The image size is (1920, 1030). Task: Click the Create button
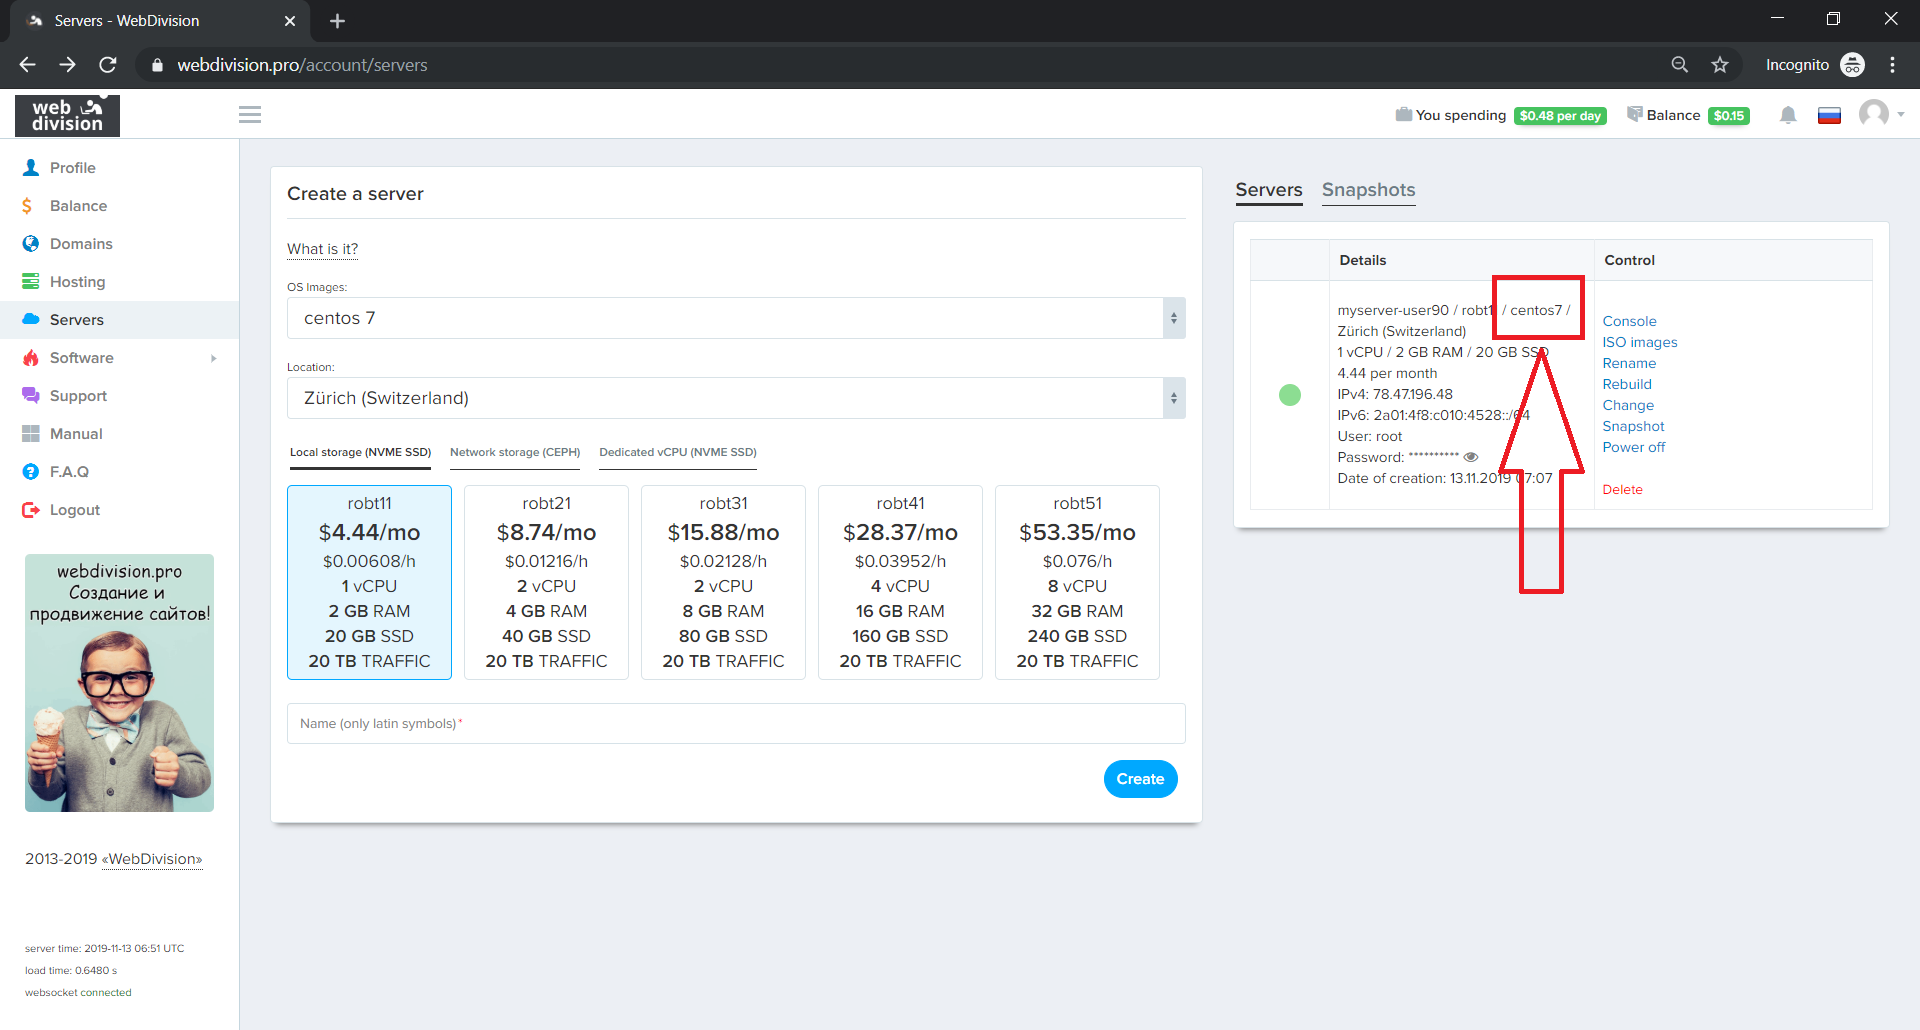[x=1140, y=779]
